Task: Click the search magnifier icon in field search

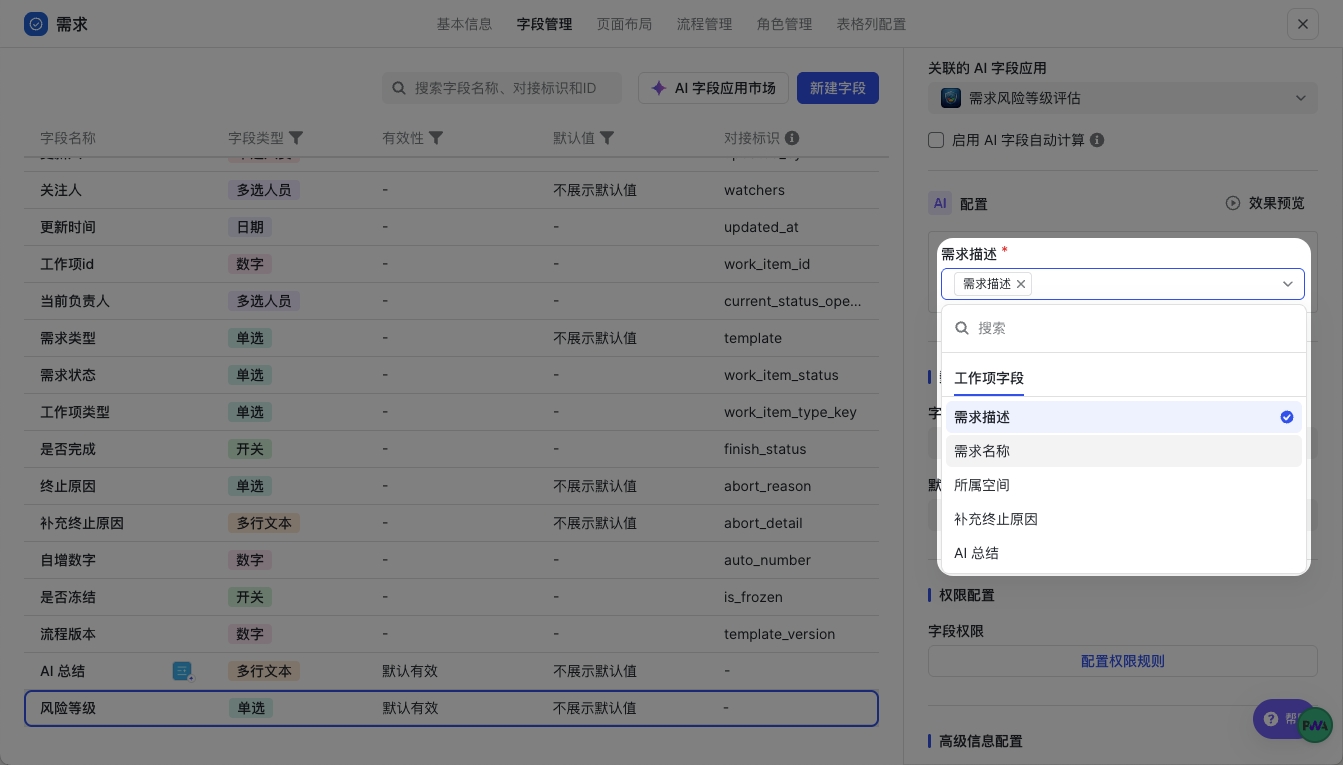Action: tap(399, 88)
